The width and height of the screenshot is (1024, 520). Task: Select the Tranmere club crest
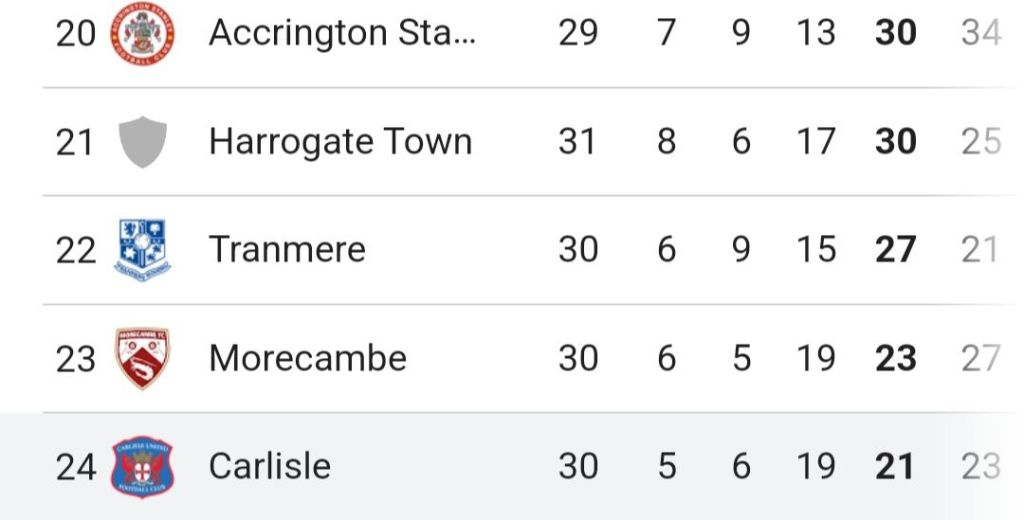point(143,249)
